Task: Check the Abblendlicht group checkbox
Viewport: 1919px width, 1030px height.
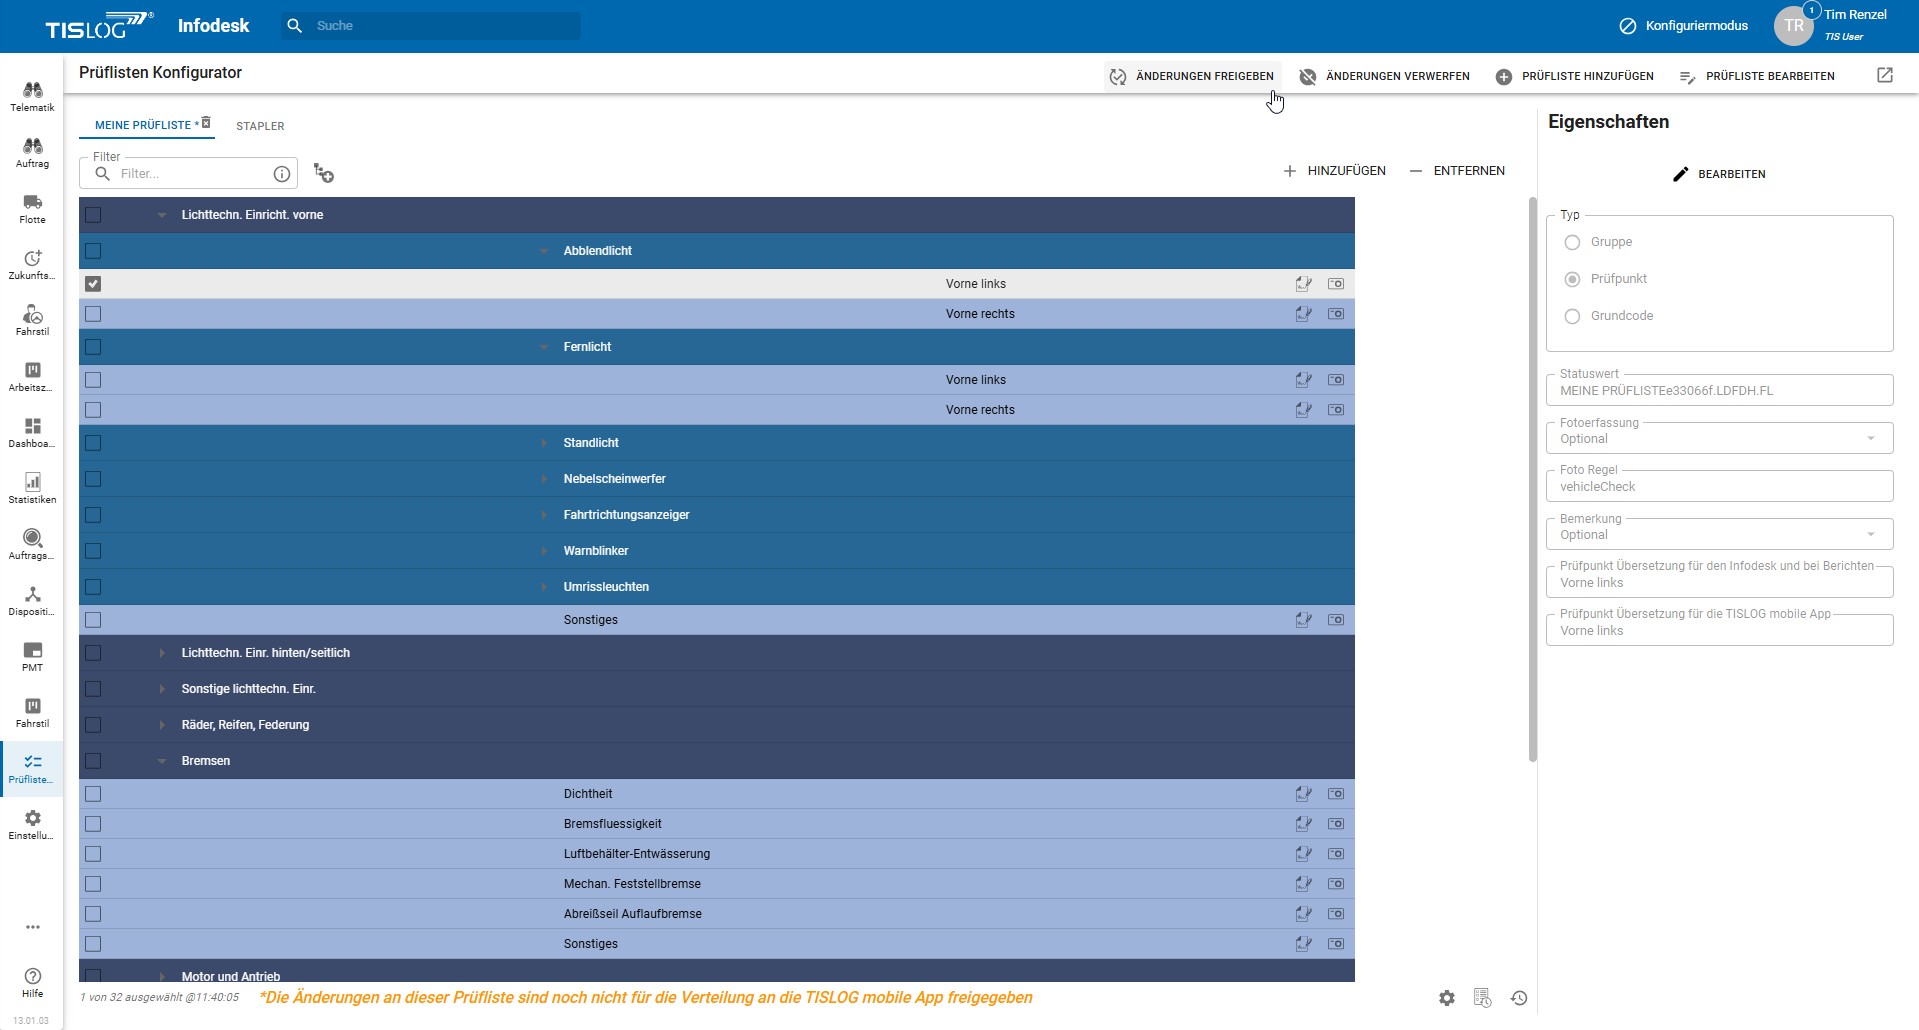Action: click(x=93, y=251)
